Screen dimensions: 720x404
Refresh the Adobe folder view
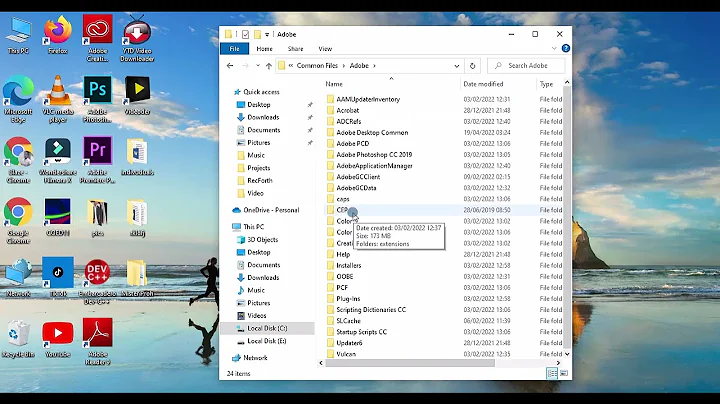(472, 66)
